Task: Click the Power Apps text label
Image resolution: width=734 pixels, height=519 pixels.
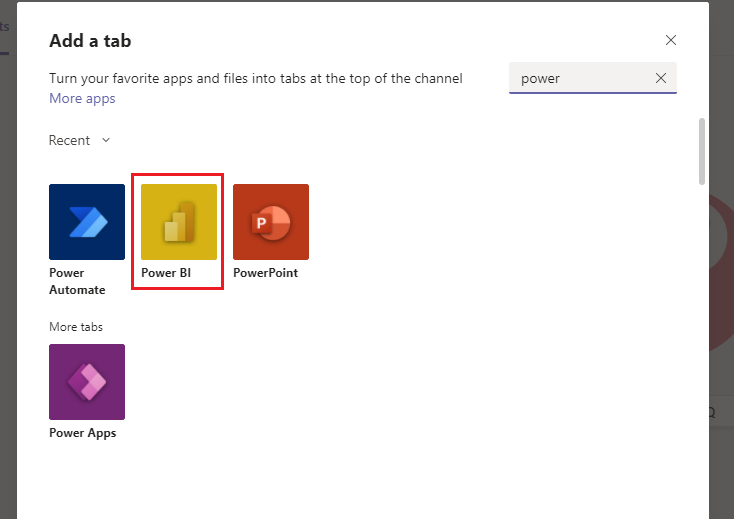Action: [x=82, y=433]
